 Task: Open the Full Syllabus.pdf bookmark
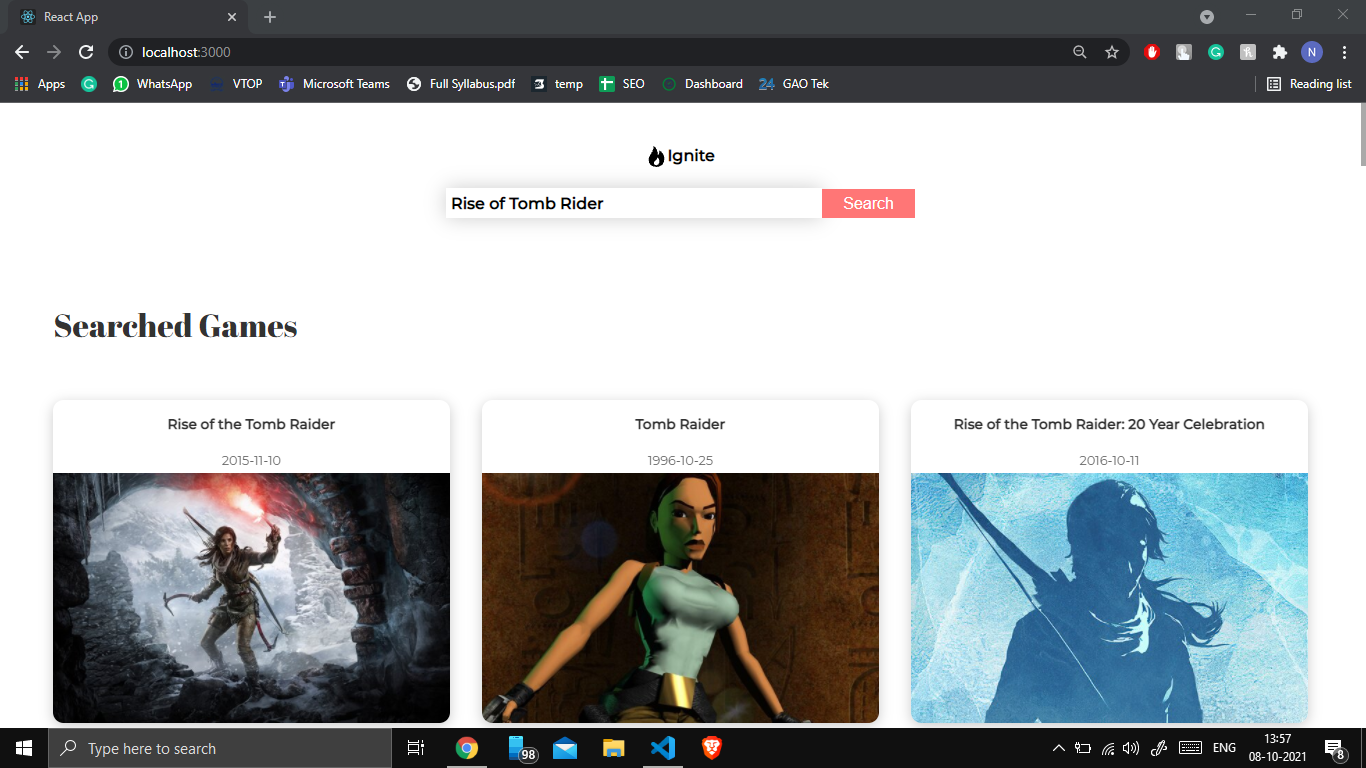461,84
